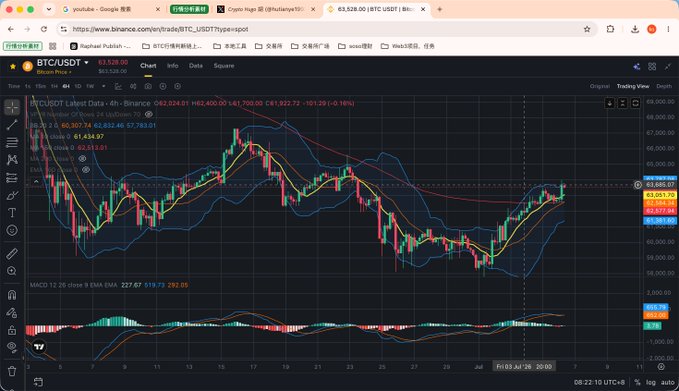Image resolution: width=679 pixels, height=391 pixels.
Task: Open time axis settings gear icon
Action: pyautogui.click(x=661, y=366)
